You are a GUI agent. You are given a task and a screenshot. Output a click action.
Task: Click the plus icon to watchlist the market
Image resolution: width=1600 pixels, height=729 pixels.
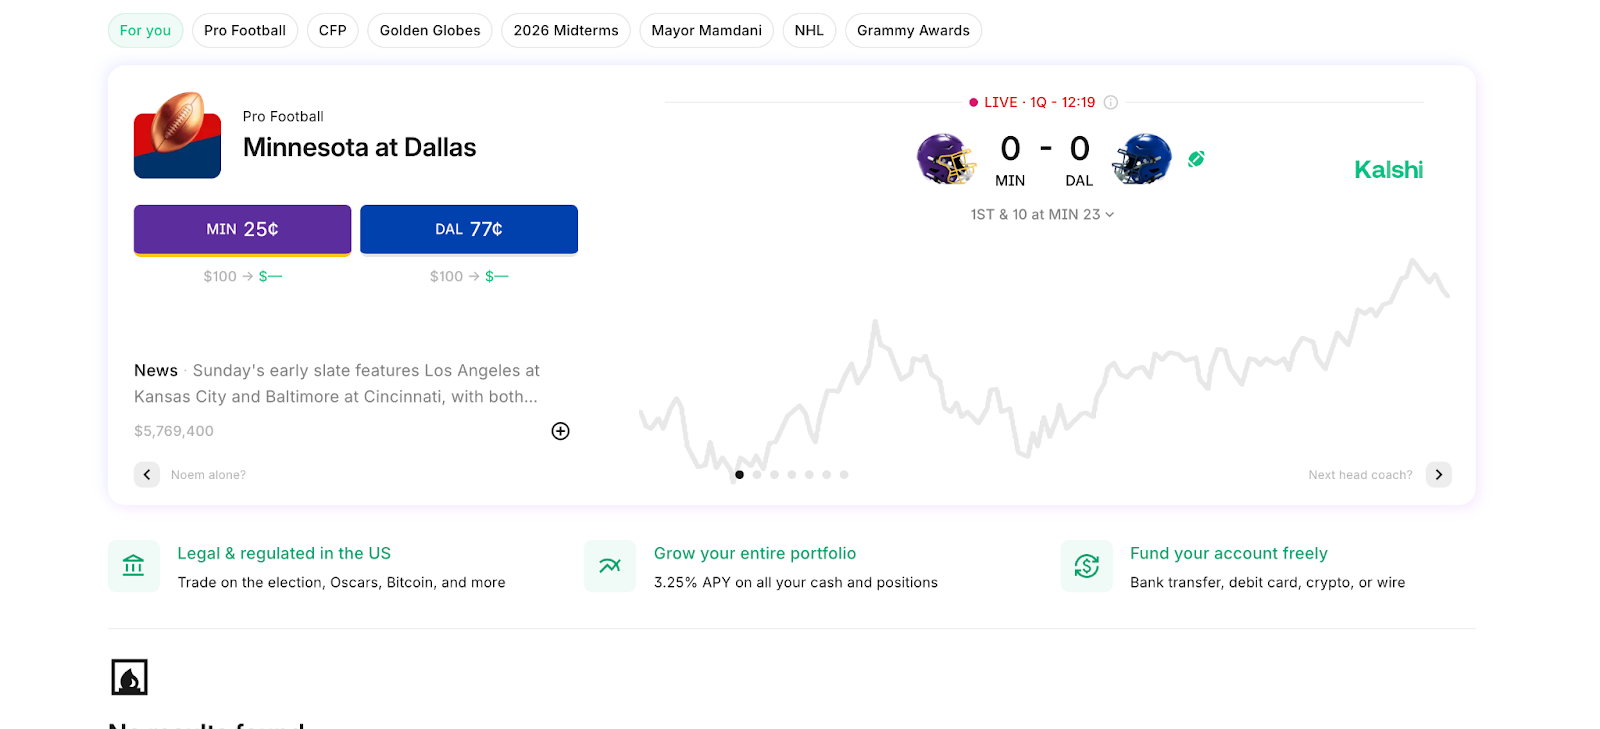(560, 431)
